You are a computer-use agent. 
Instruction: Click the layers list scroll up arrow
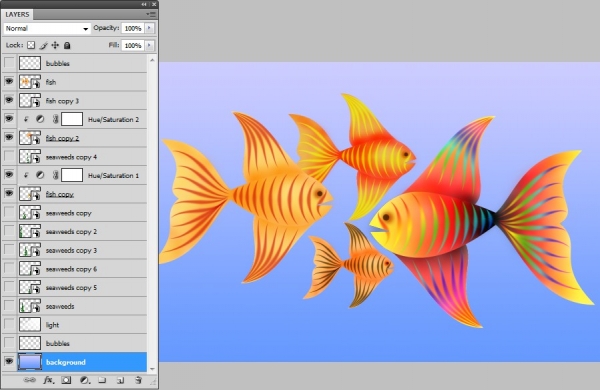click(152, 60)
